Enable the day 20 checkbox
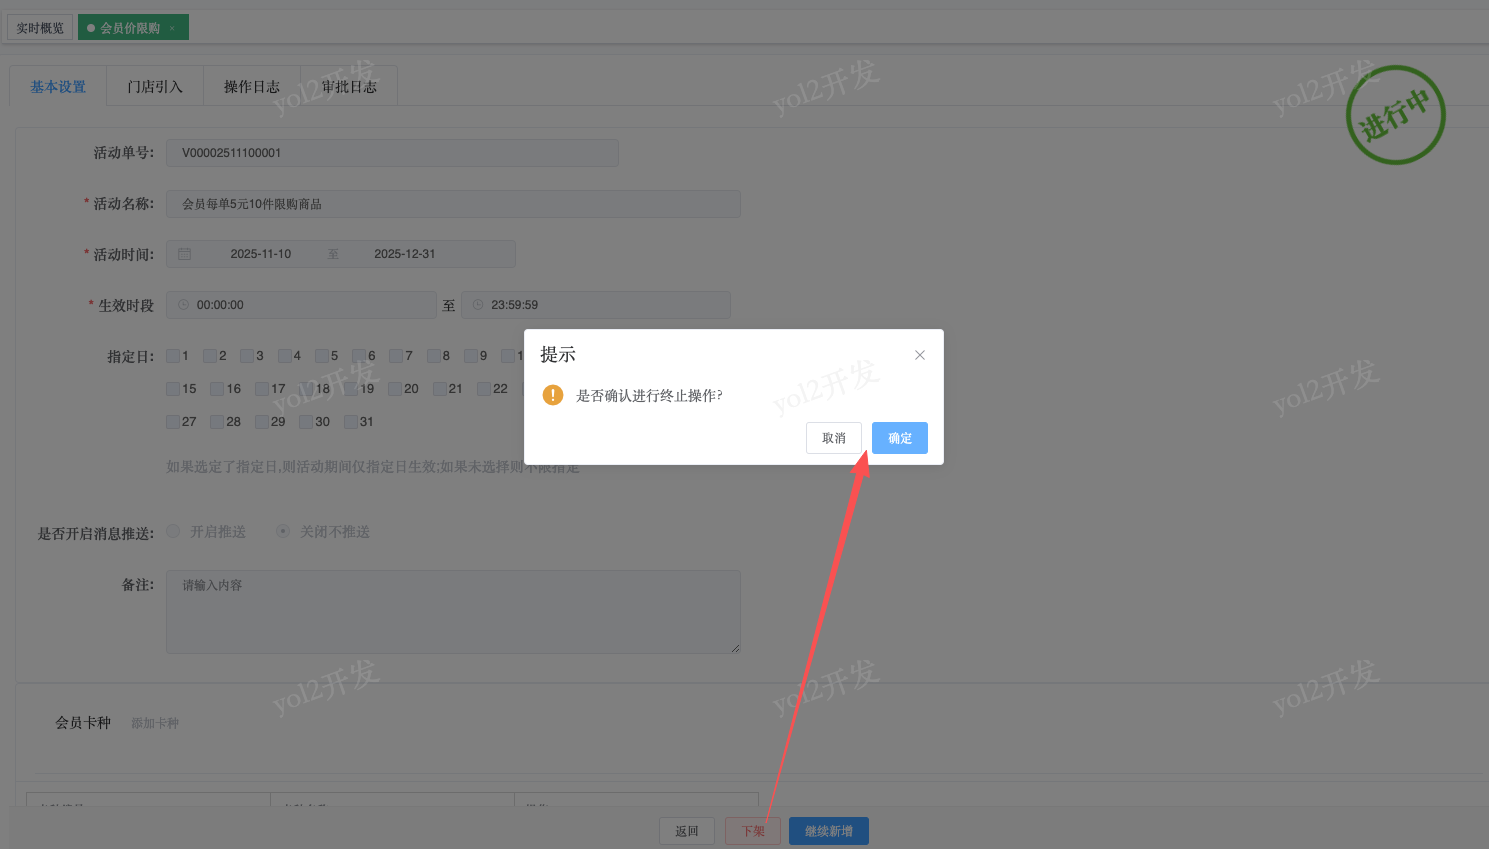The image size is (1489, 849). tap(395, 389)
